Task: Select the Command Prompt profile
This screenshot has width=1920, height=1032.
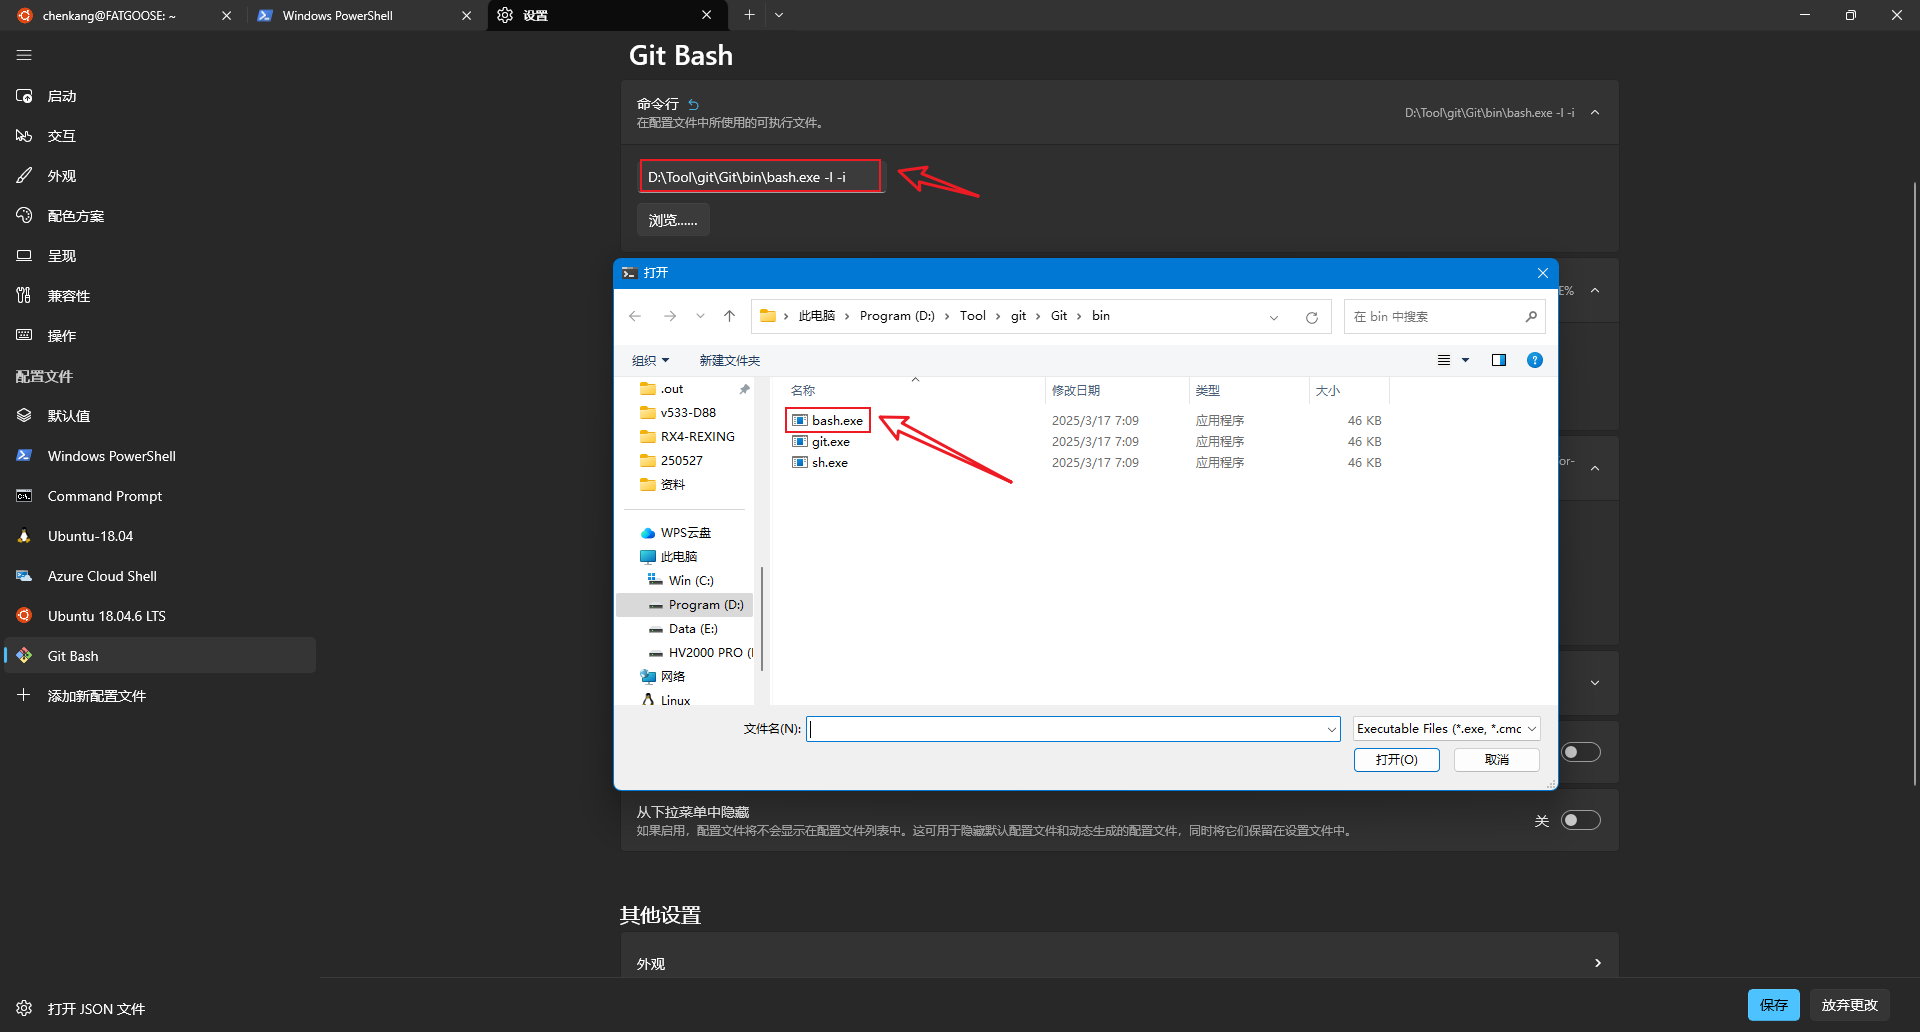Action: coord(160,496)
